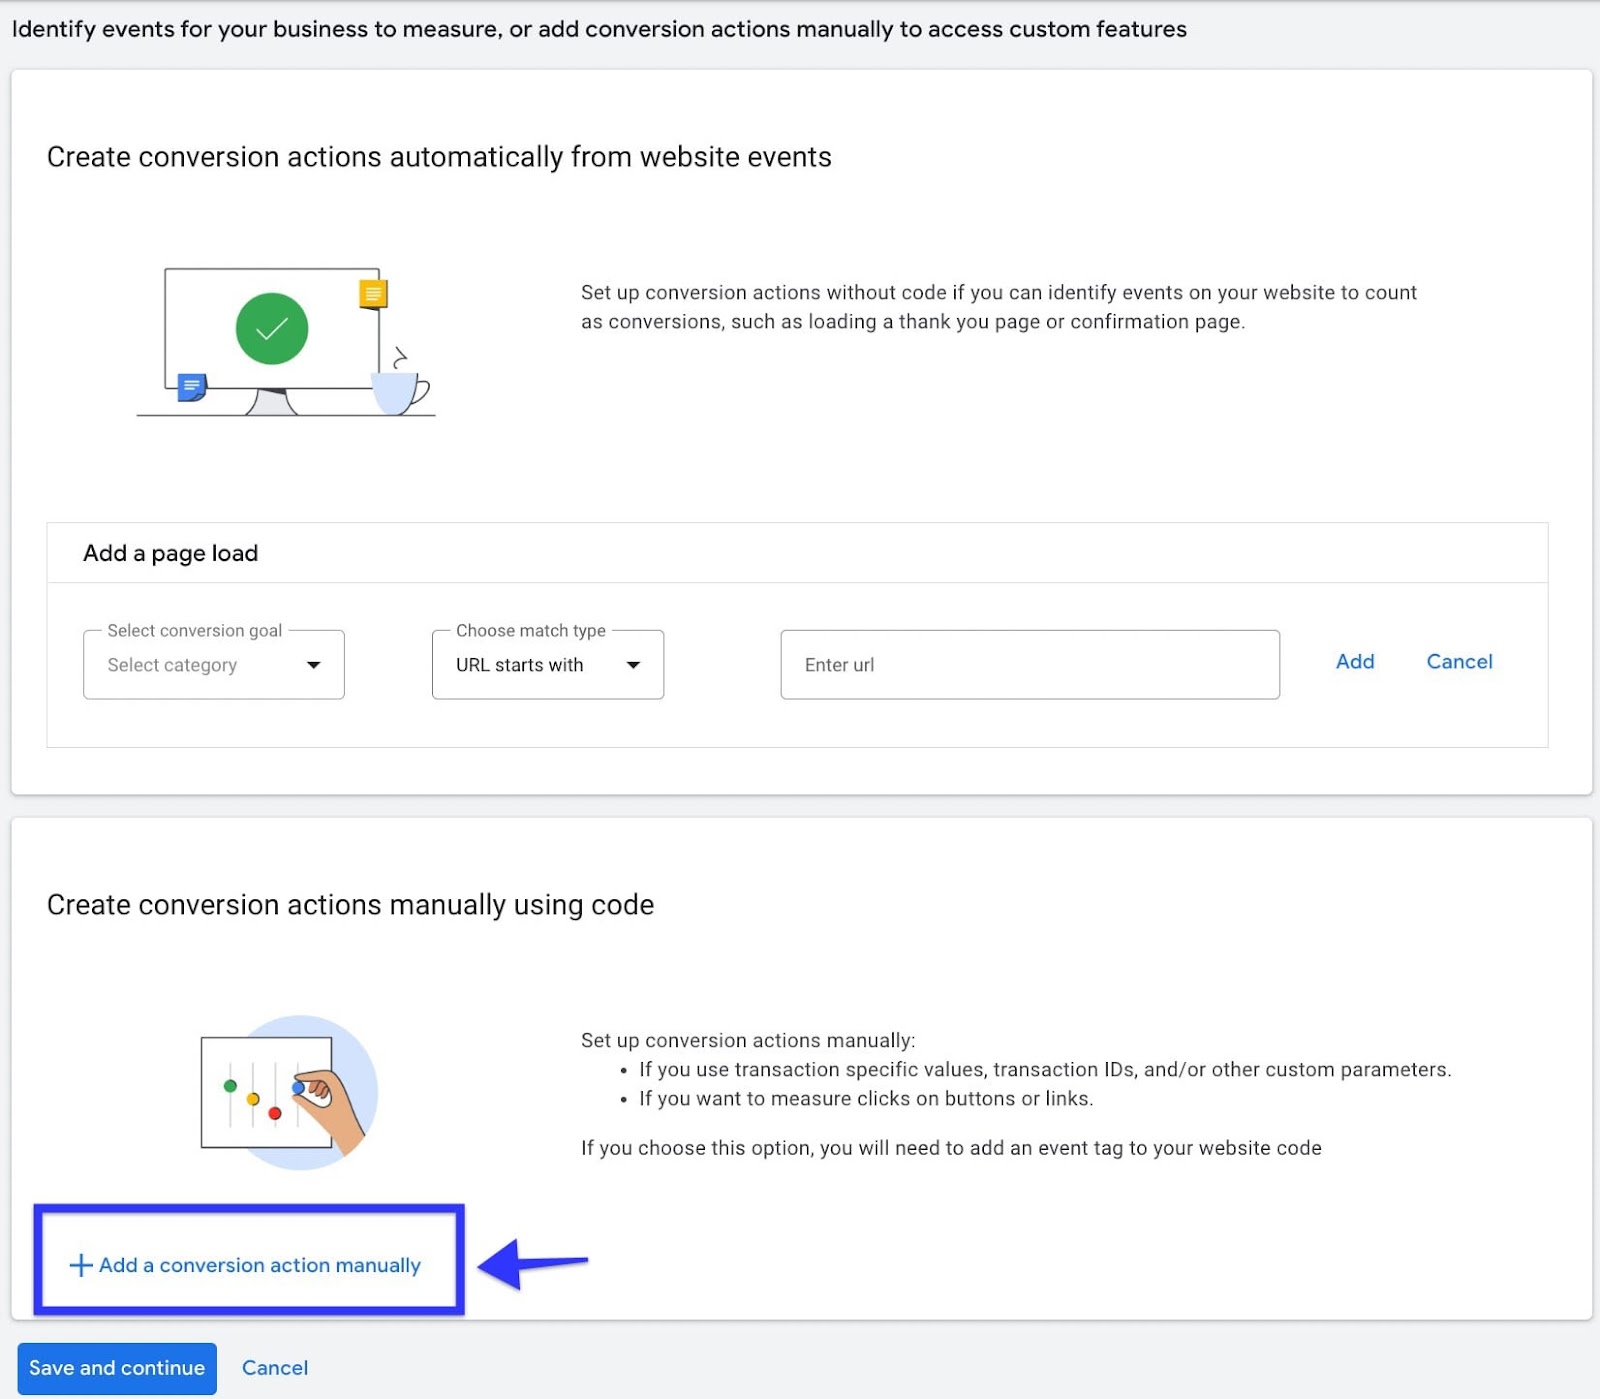Click the Enter url input field
Viewport: 1600px width, 1399px height.
[1029, 664]
